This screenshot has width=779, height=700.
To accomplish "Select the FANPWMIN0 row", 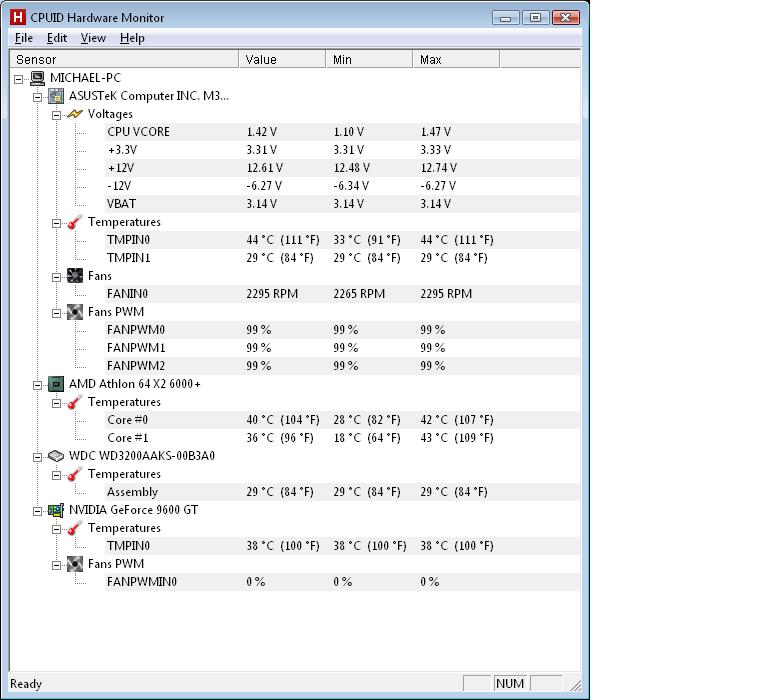I will point(342,582).
